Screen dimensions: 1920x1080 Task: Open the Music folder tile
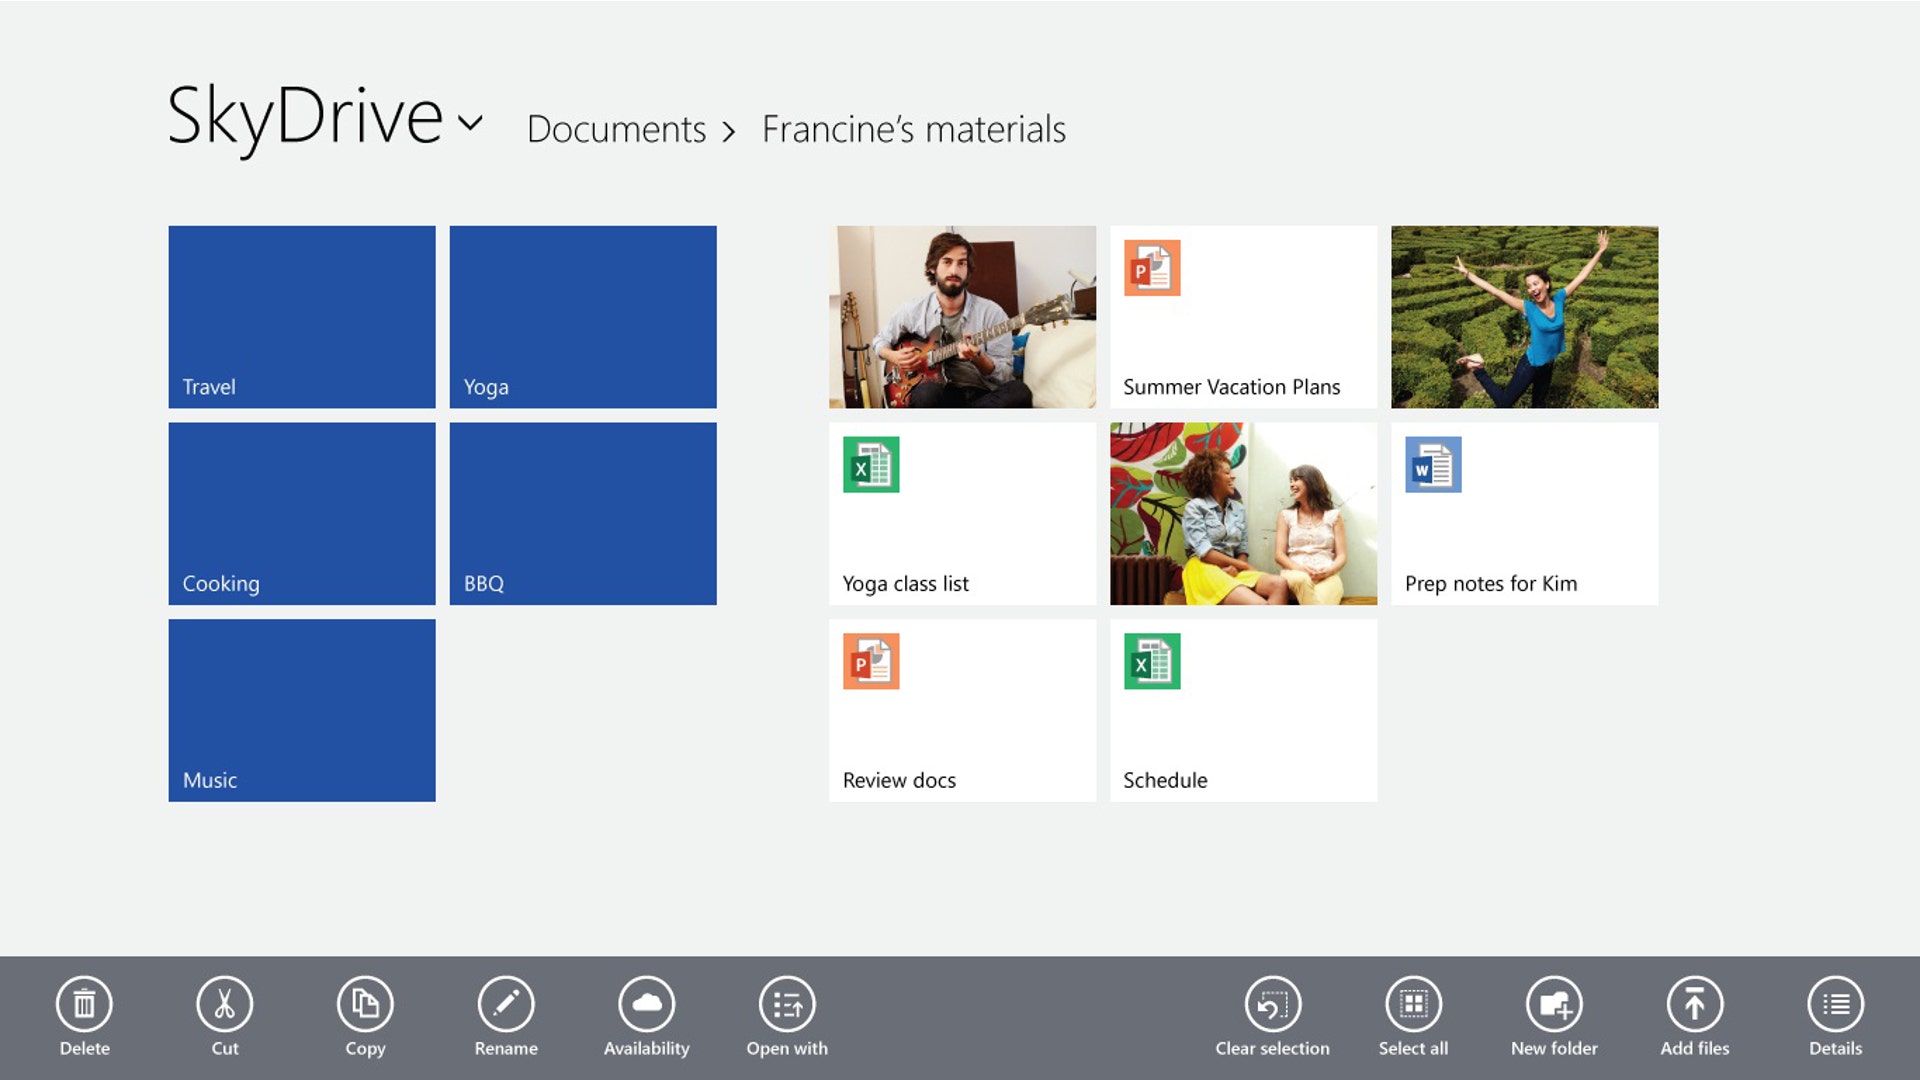tap(301, 710)
